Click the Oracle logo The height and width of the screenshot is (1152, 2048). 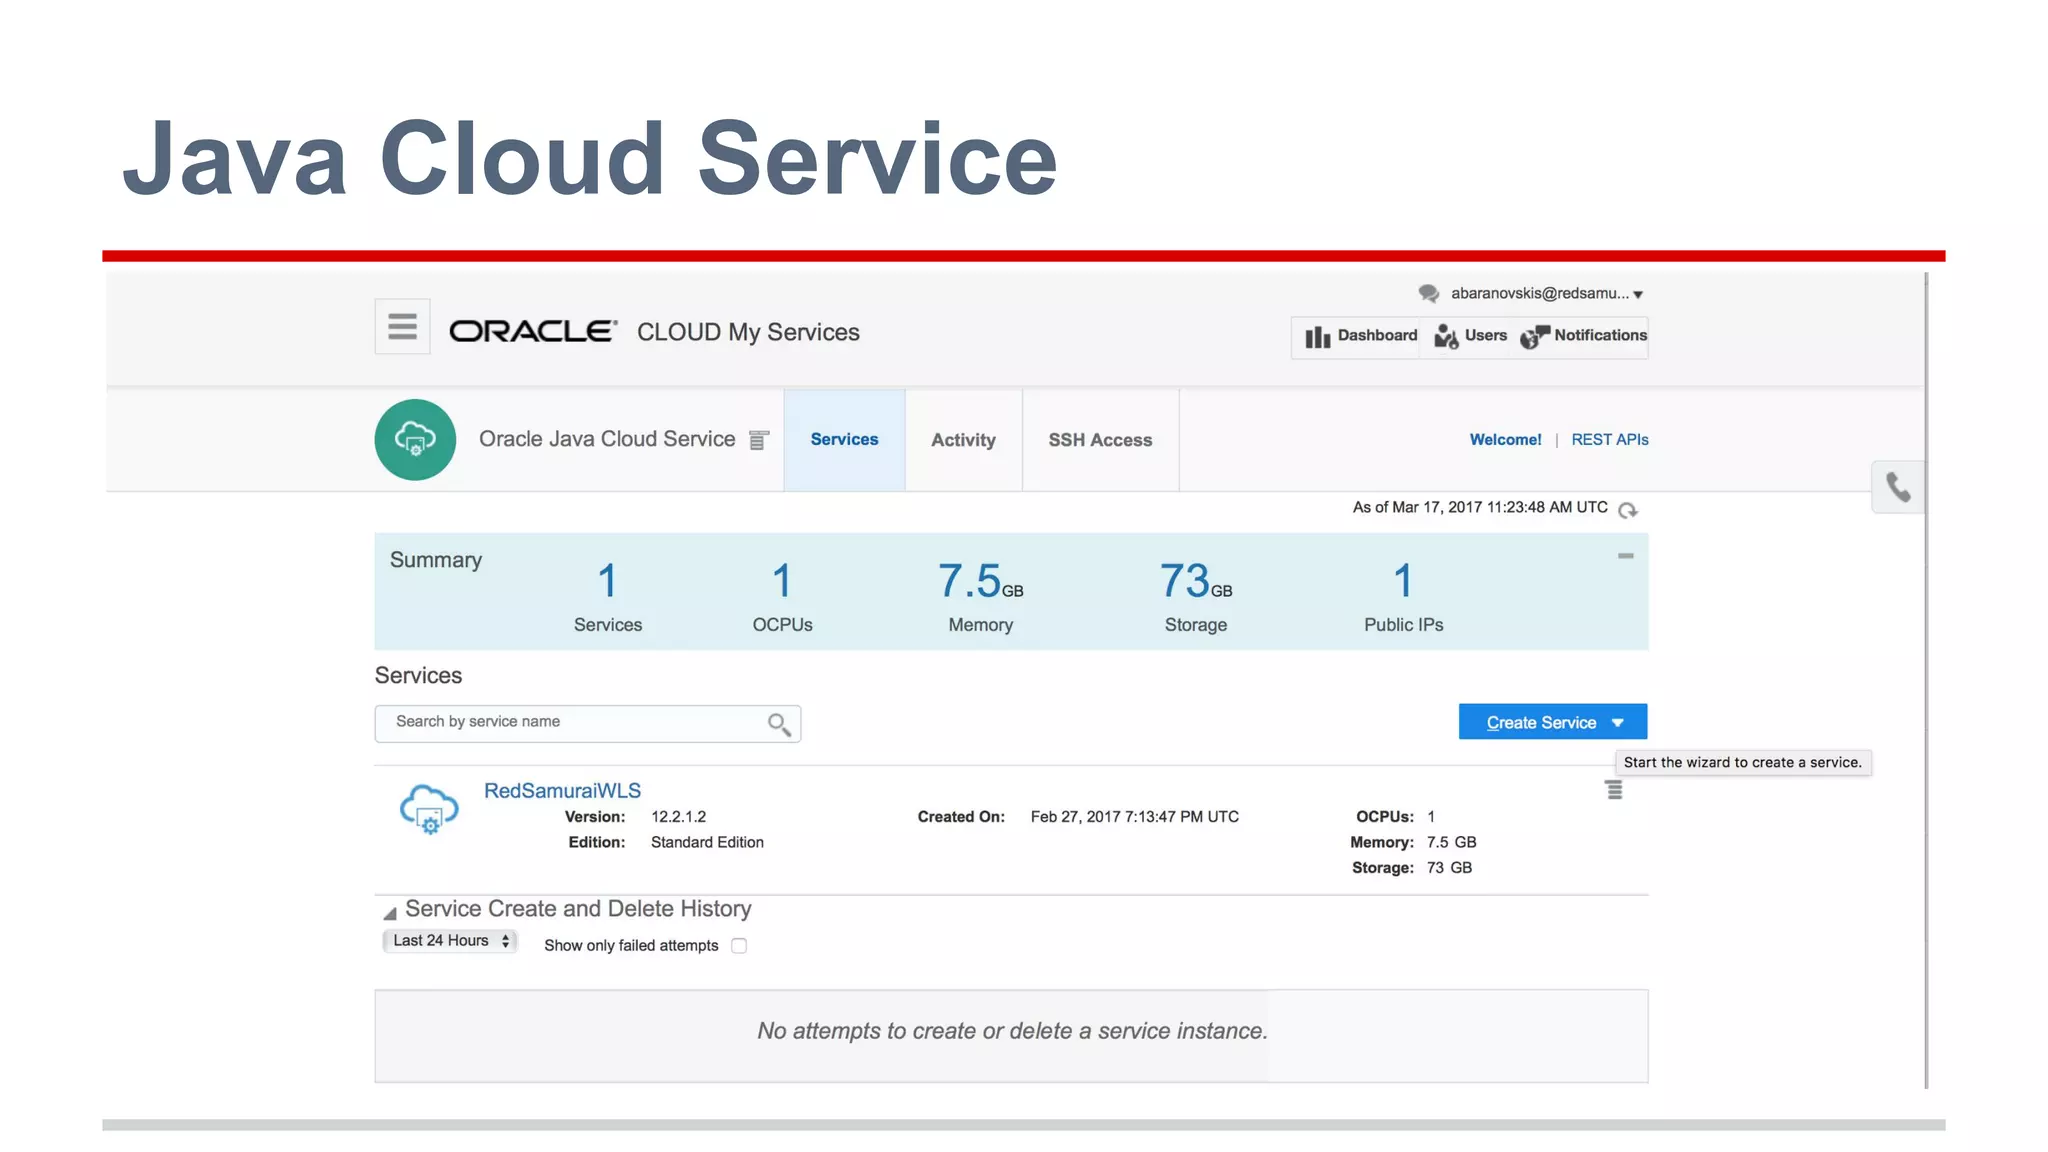tap(533, 332)
